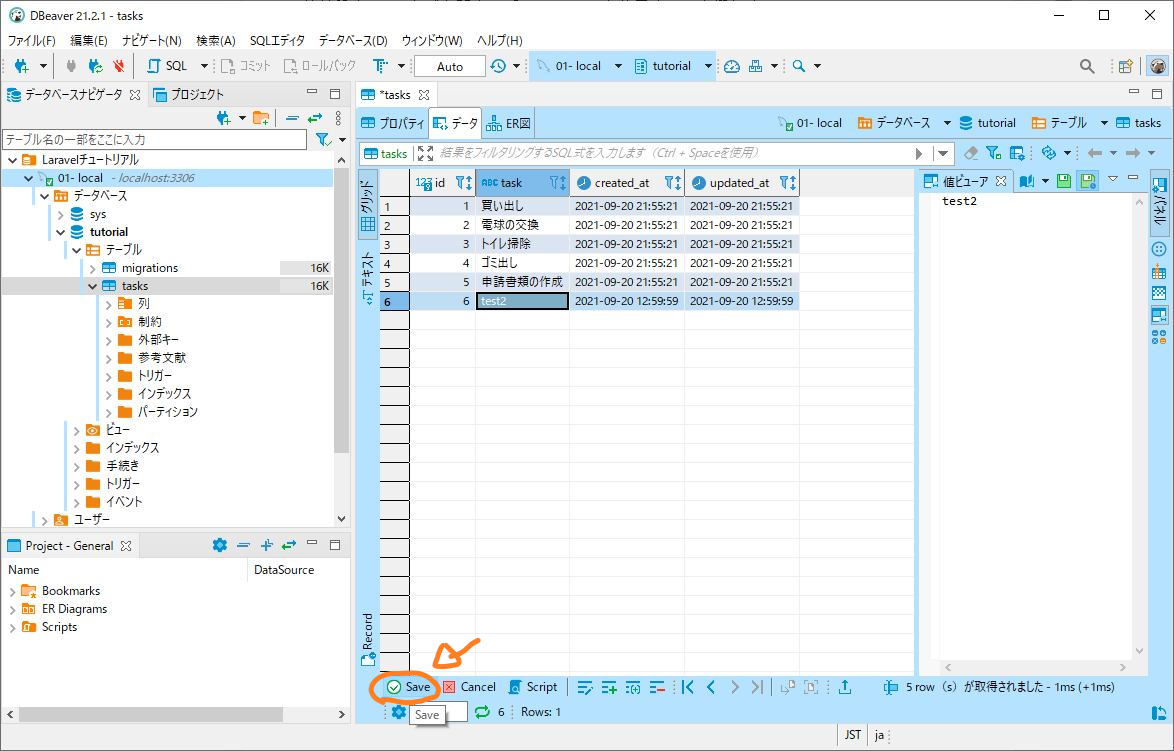Screen dimensions: 1174x751
Task: Close the 値ビューア panel tab
Action: [1000, 181]
